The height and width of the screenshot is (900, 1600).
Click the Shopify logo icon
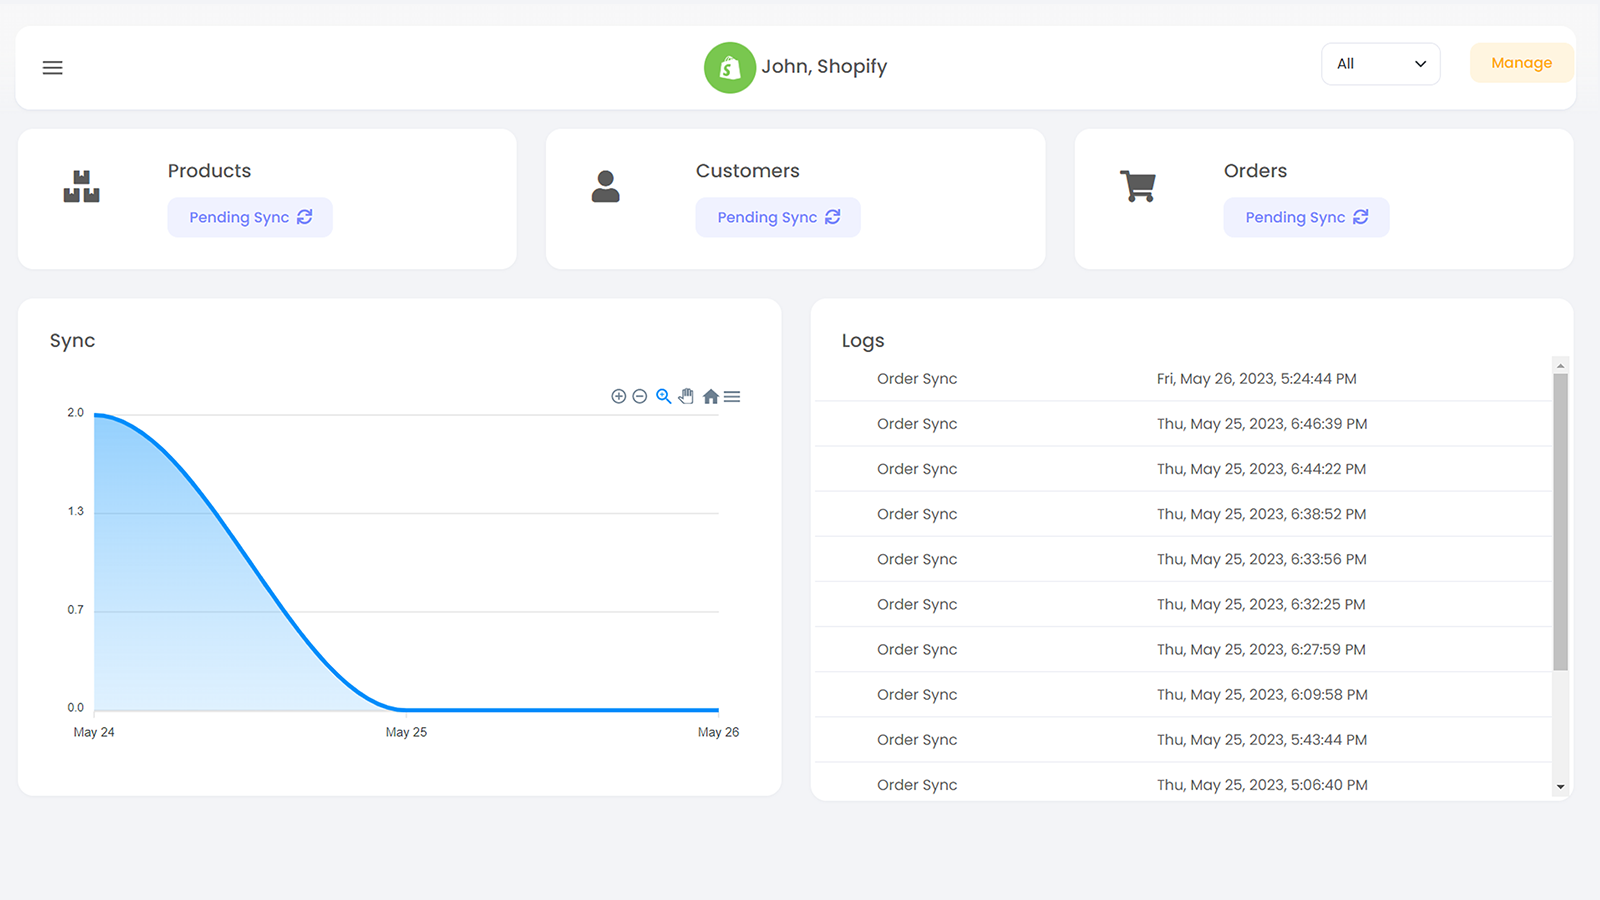[x=729, y=68]
